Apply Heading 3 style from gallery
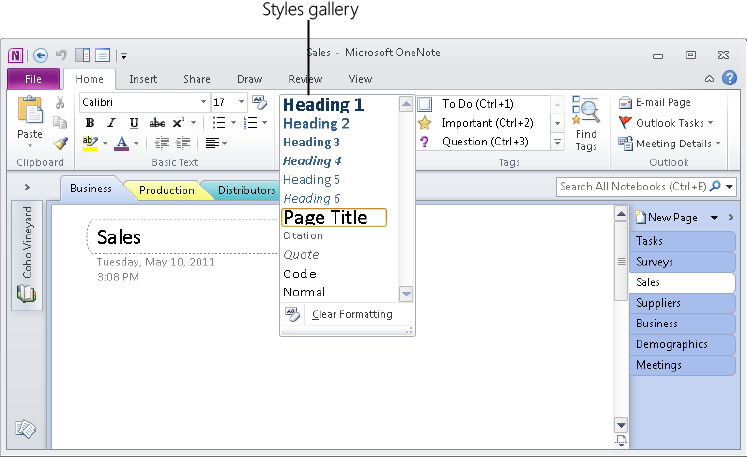 click(x=311, y=142)
